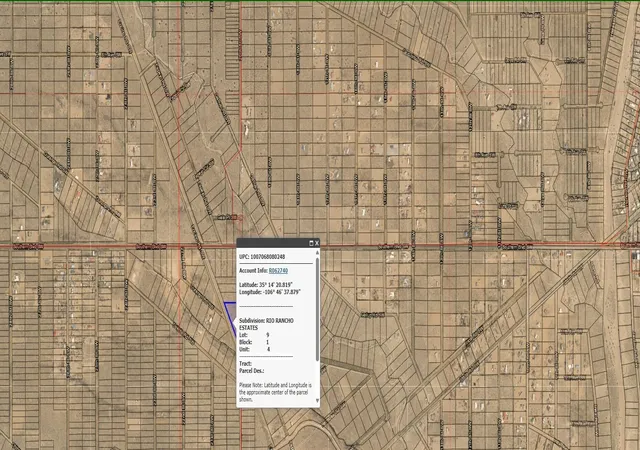640x450 pixels.
Task: Click the Account Info label
Action: tap(253, 270)
